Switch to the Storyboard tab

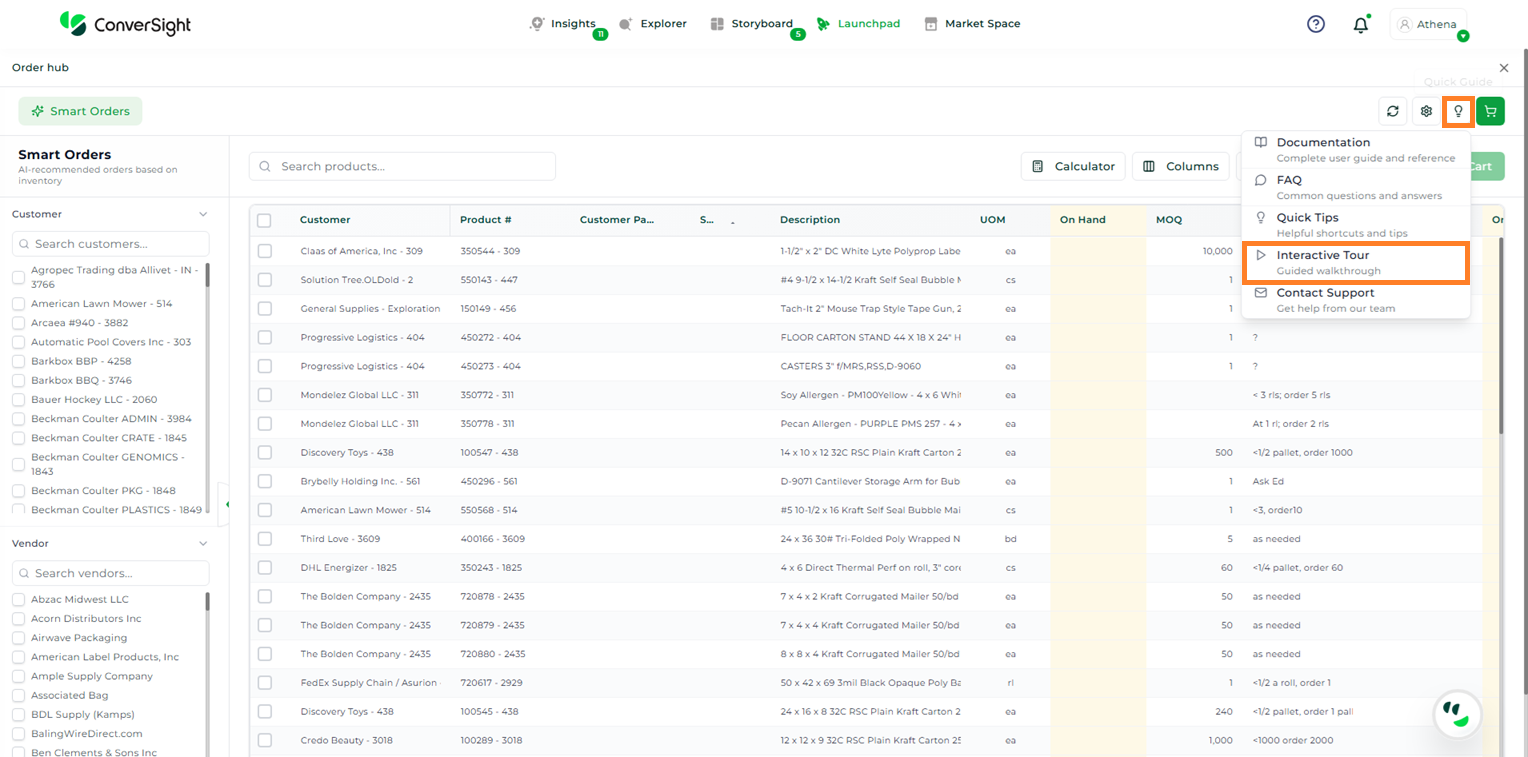[x=752, y=24]
